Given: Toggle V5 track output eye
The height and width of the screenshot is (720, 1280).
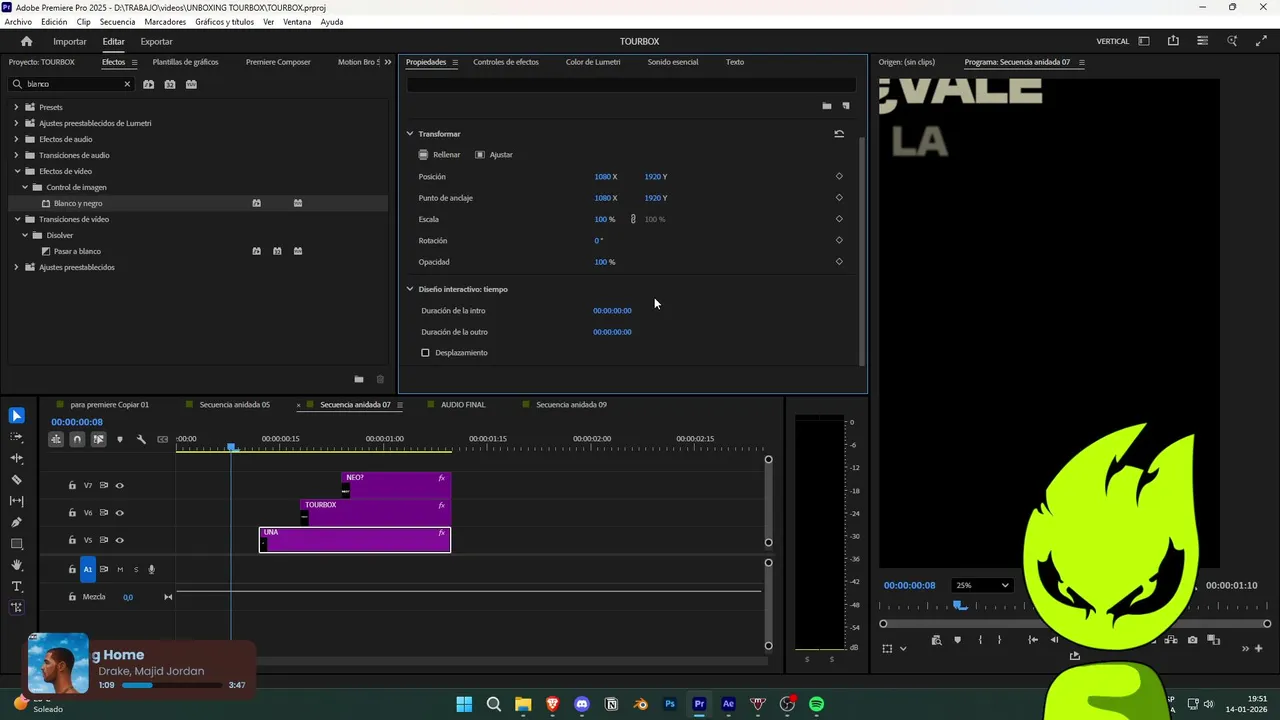Looking at the screenshot, I should pyautogui.click(x=119, y=540).
